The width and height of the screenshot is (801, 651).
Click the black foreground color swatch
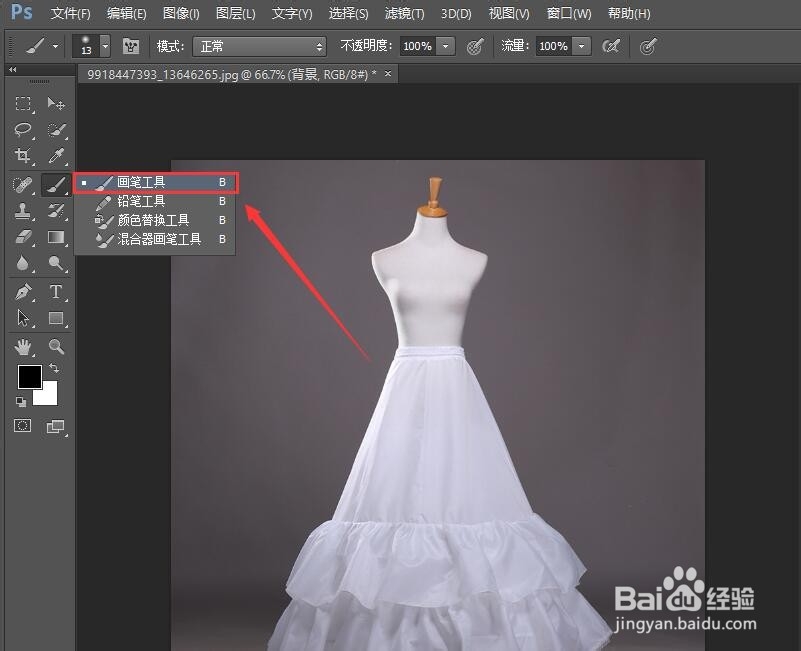click(x=30, y=377)
